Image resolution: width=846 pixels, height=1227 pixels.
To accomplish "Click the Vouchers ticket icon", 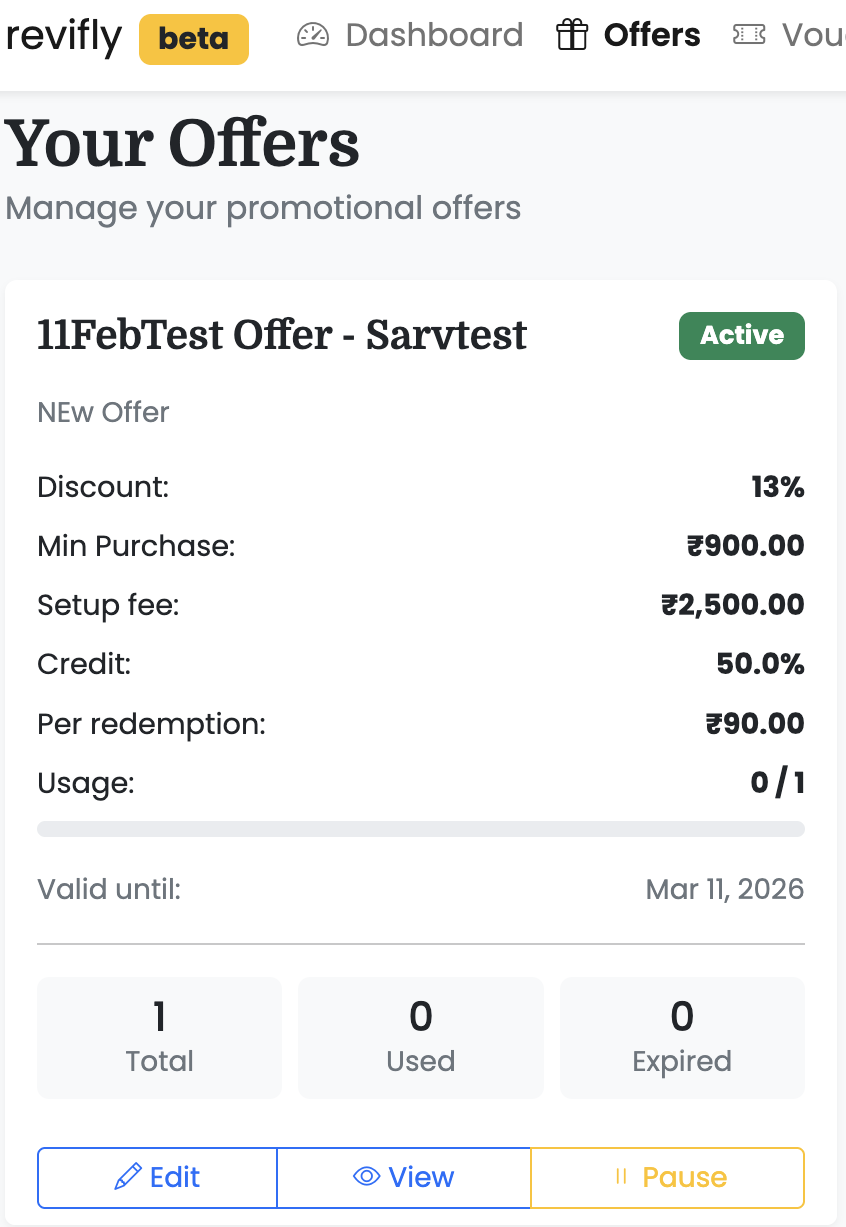I will pyautogui.click(x=748, y=34).
